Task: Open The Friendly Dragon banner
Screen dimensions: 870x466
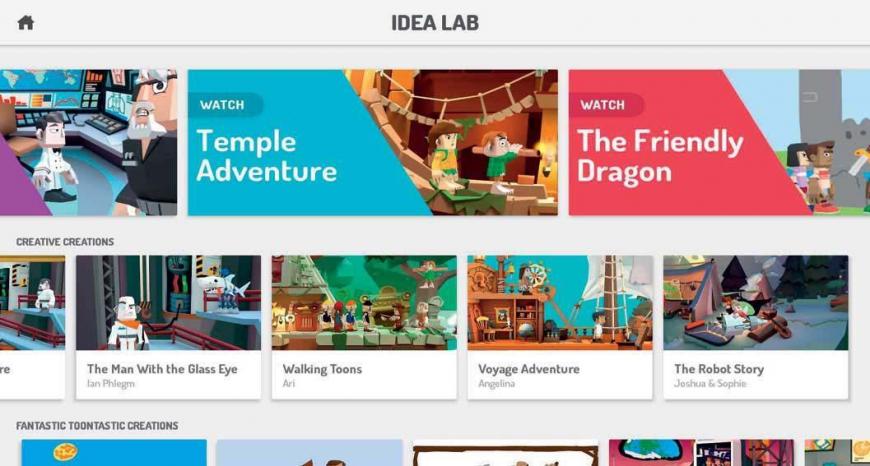Action: tap(719, 143)
